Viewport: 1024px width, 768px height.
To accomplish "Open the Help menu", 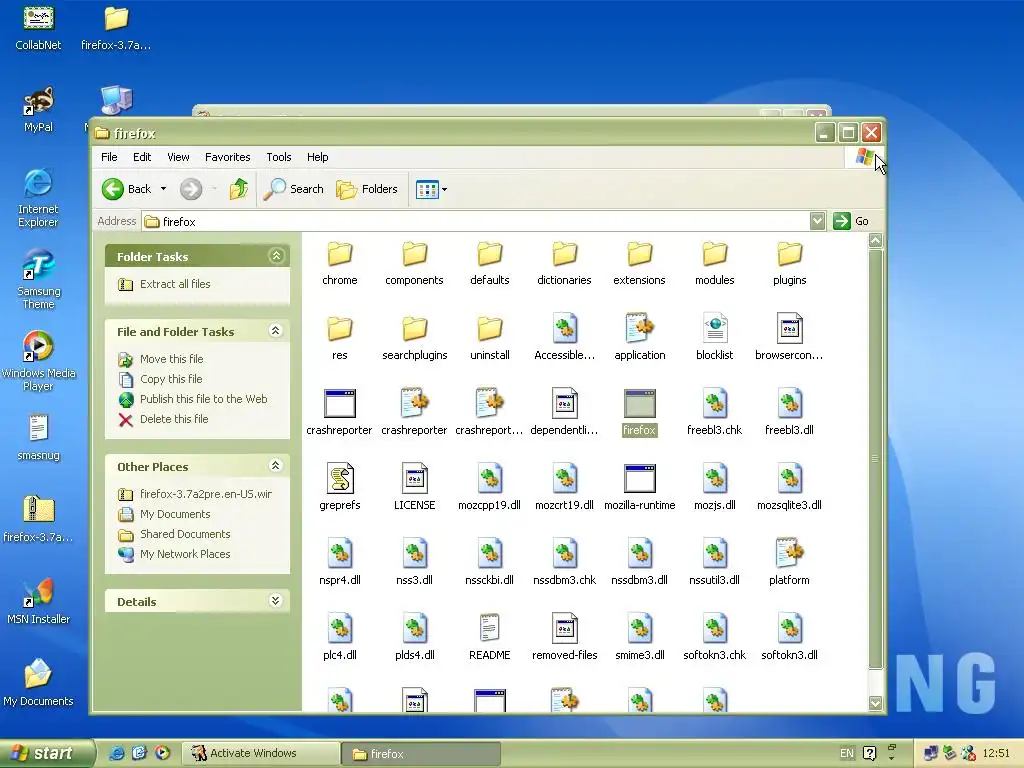I will click(317, 157).
